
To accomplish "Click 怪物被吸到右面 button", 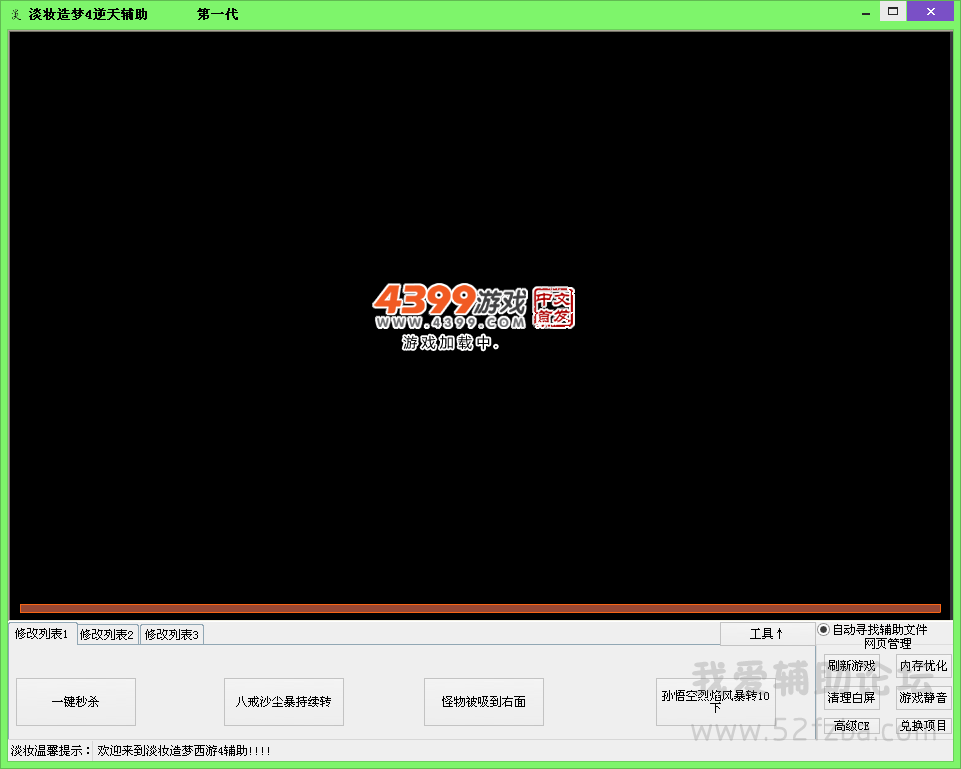I will 484,702.
